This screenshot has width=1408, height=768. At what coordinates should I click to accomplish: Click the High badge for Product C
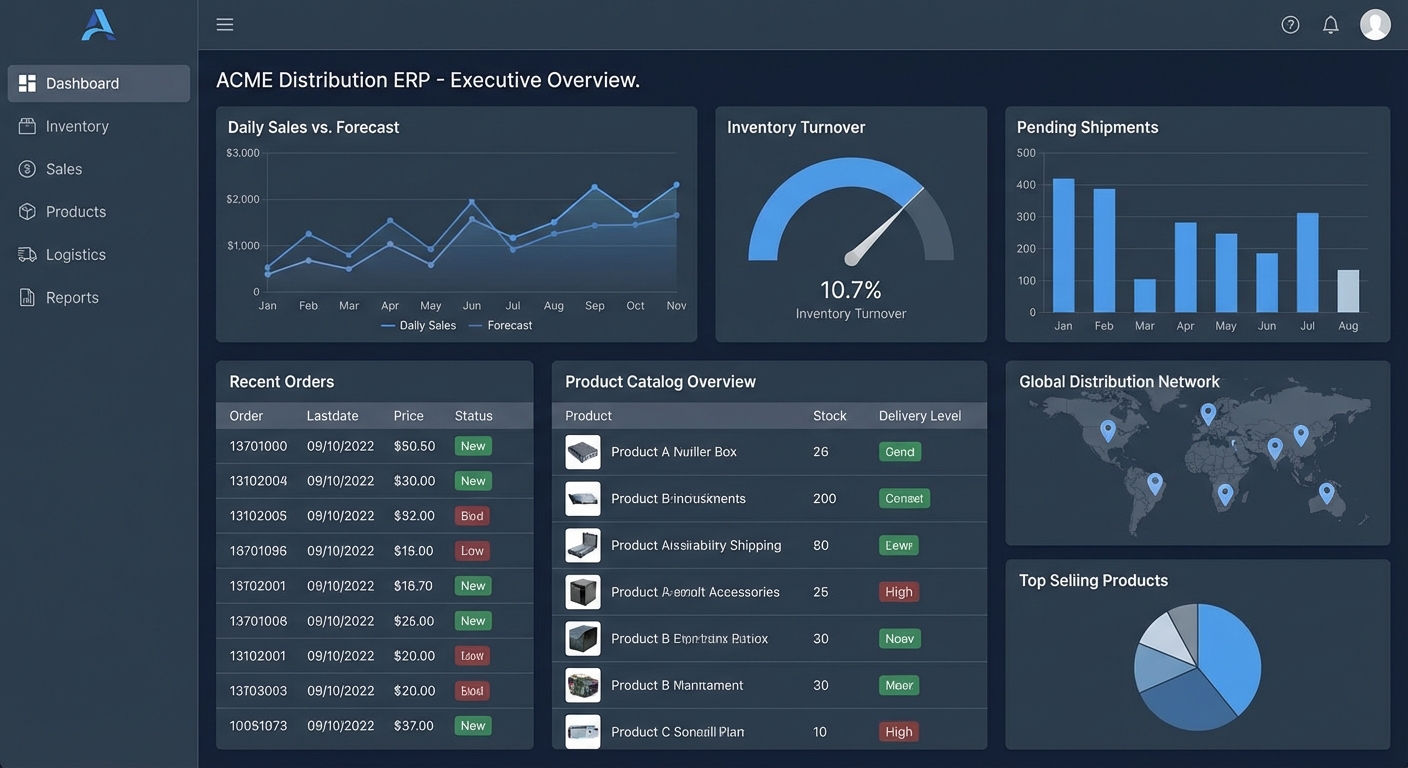pyautogui.click(x=898, y=732)
